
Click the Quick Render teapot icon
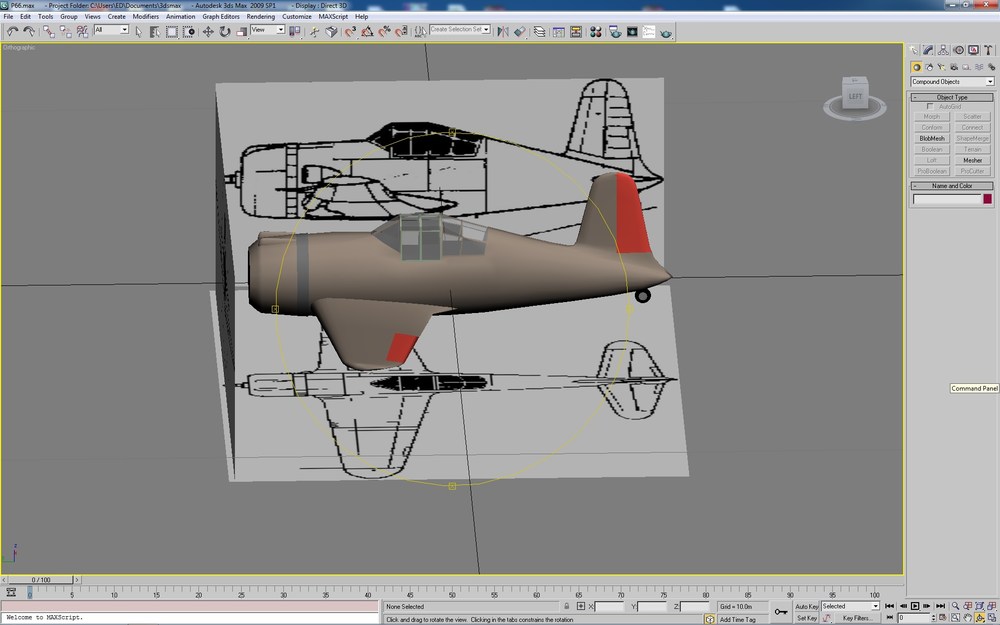click(666, 31)
